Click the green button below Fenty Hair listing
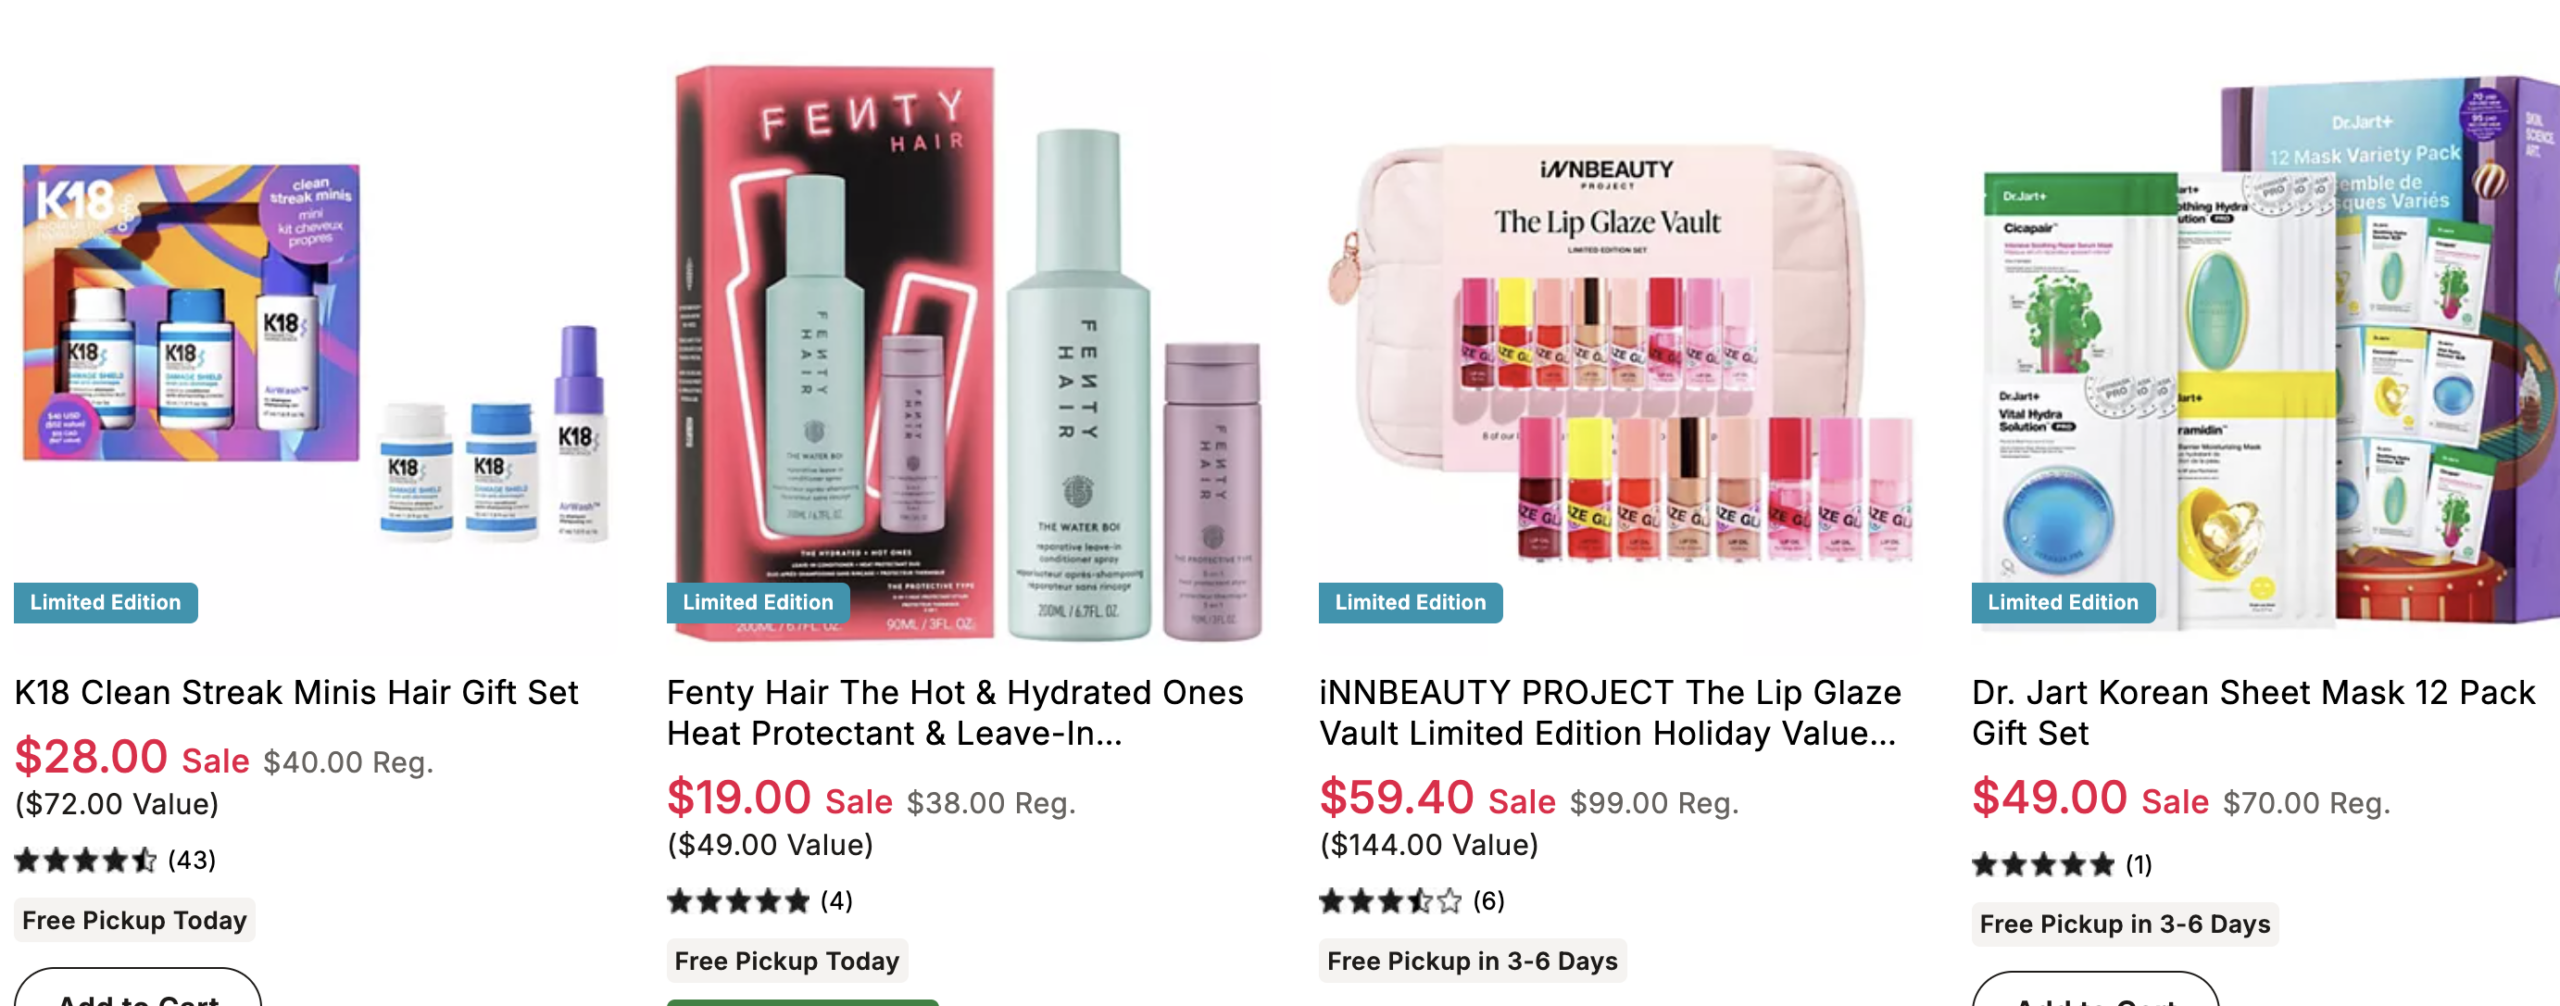2560x1006 pixels. click(x=803, y=1002)
